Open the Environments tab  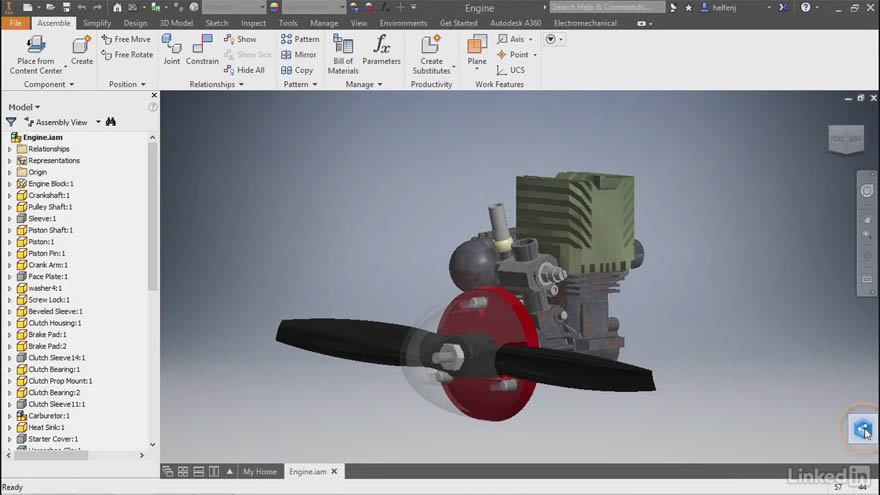(403, 23)
